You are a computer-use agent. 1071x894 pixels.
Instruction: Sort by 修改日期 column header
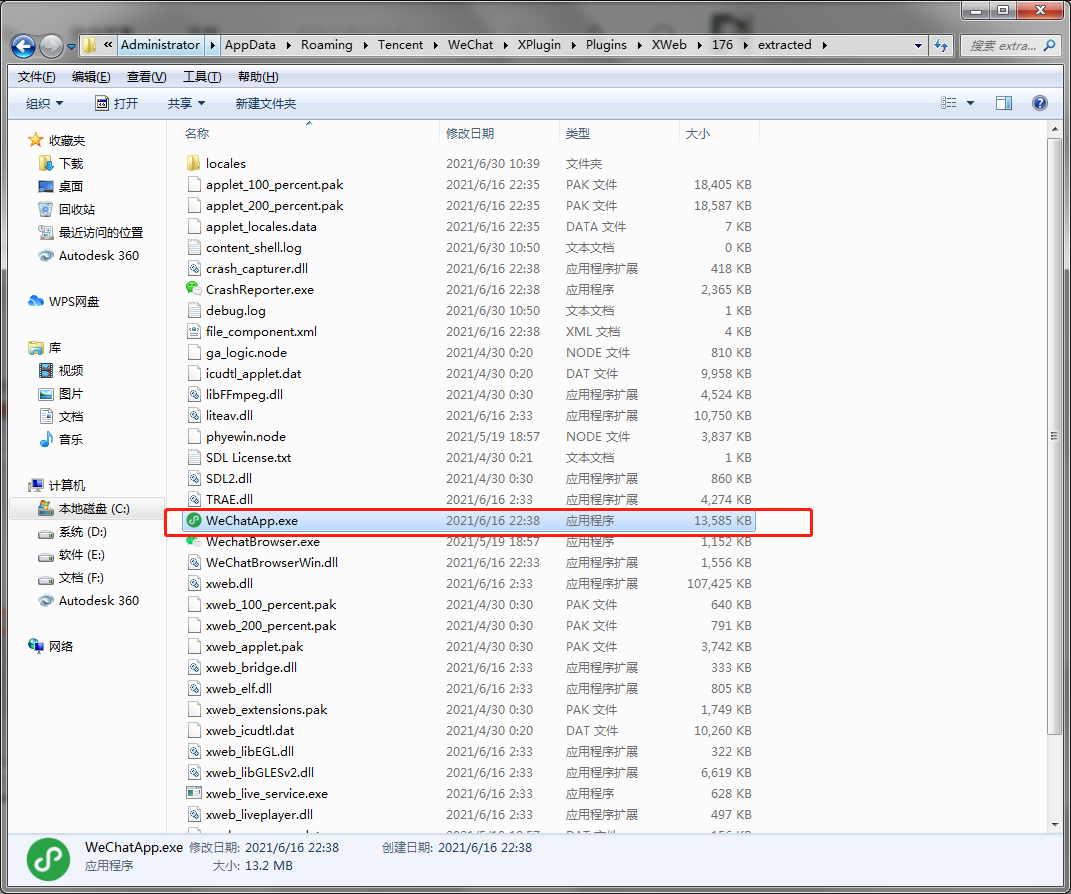pos(470,133)
